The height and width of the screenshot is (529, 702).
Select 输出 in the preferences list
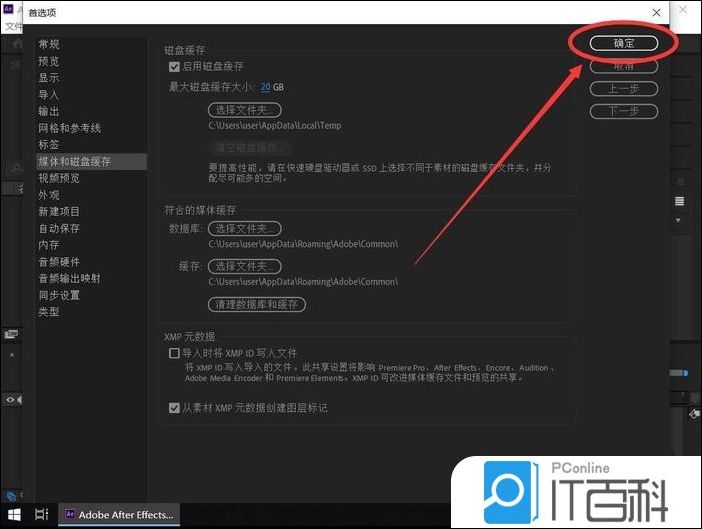(x=48, y=111)
